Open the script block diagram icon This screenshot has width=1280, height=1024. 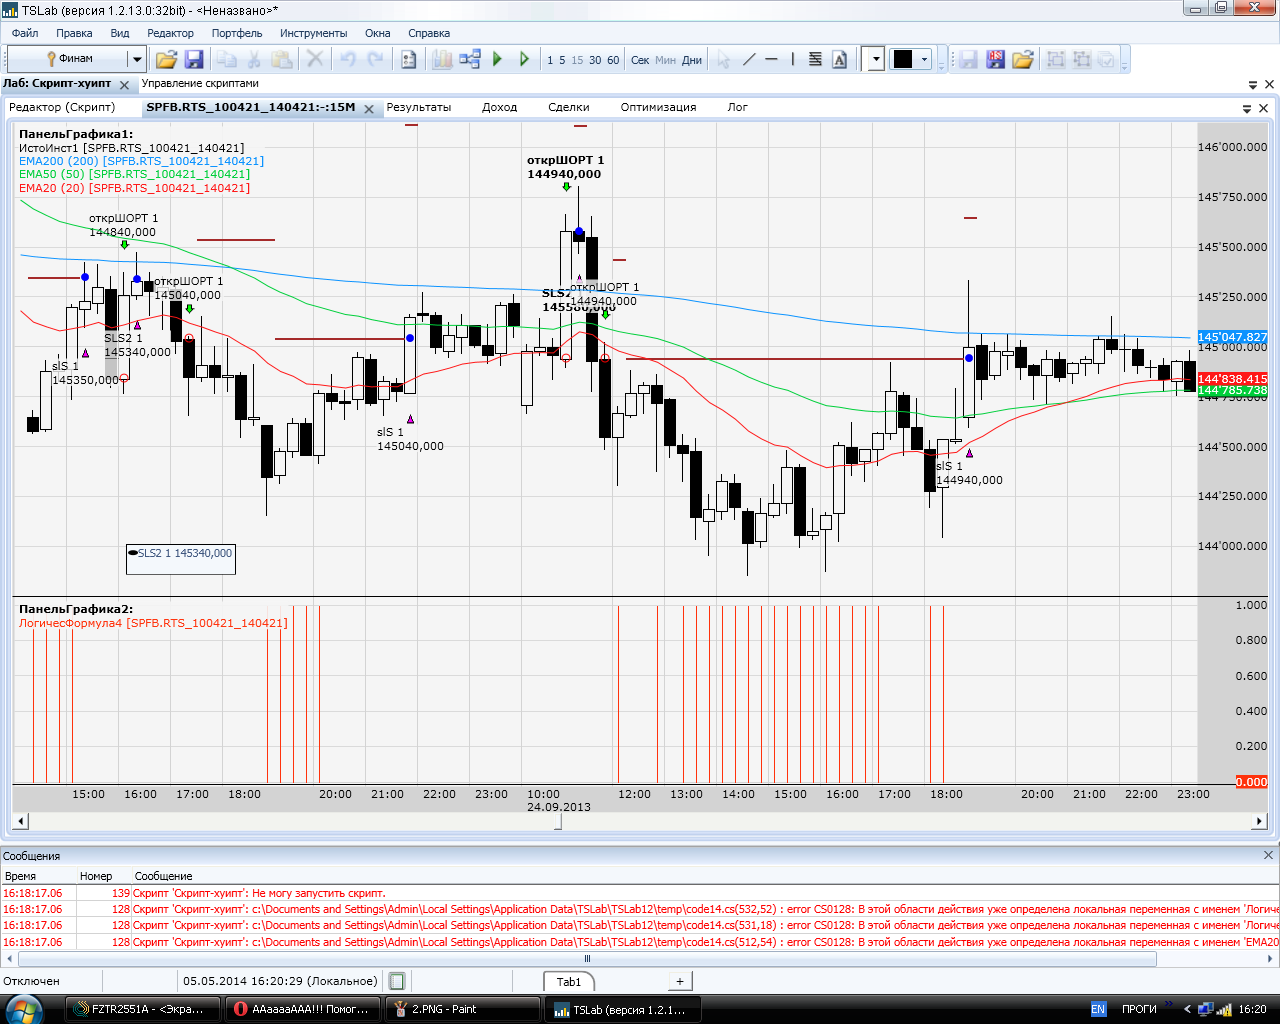pyautogui.click(x=470, y=60)
